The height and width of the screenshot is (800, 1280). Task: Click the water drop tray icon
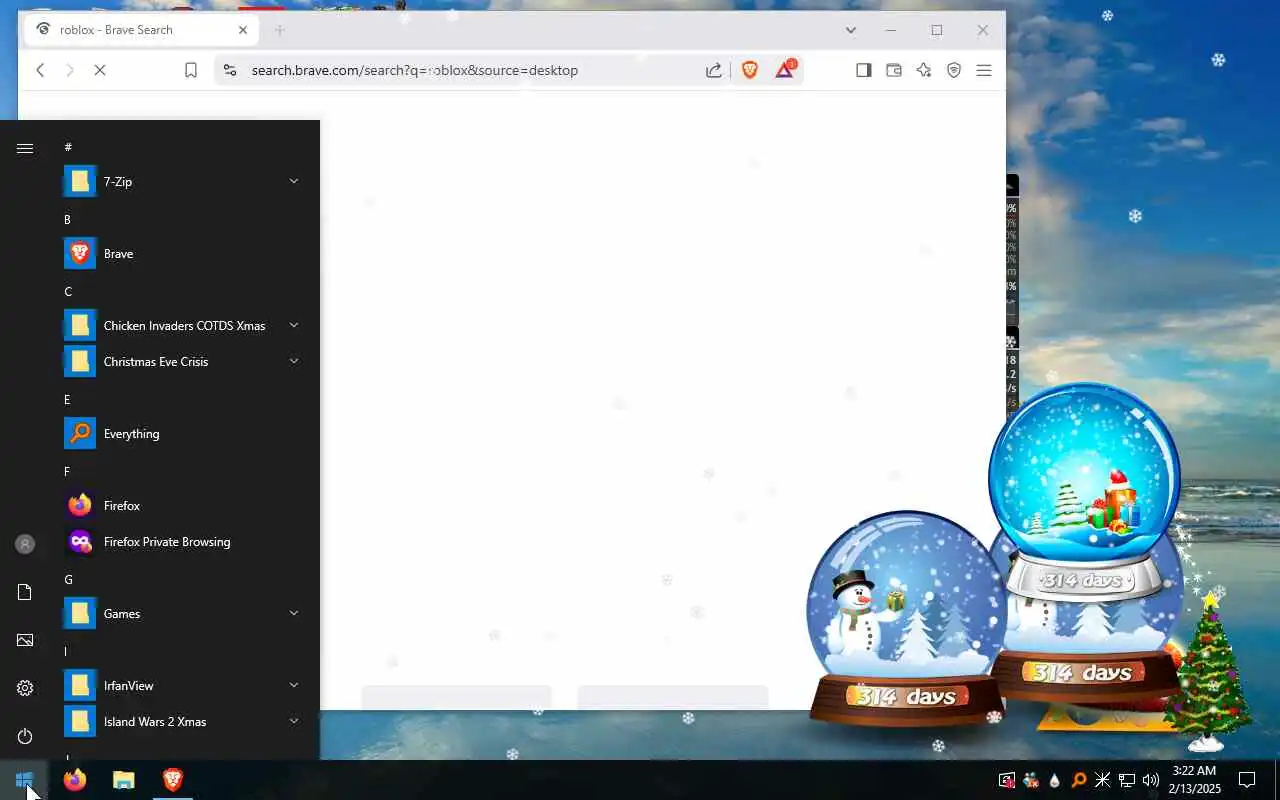pyautogui.click(x=1054, y=780)
